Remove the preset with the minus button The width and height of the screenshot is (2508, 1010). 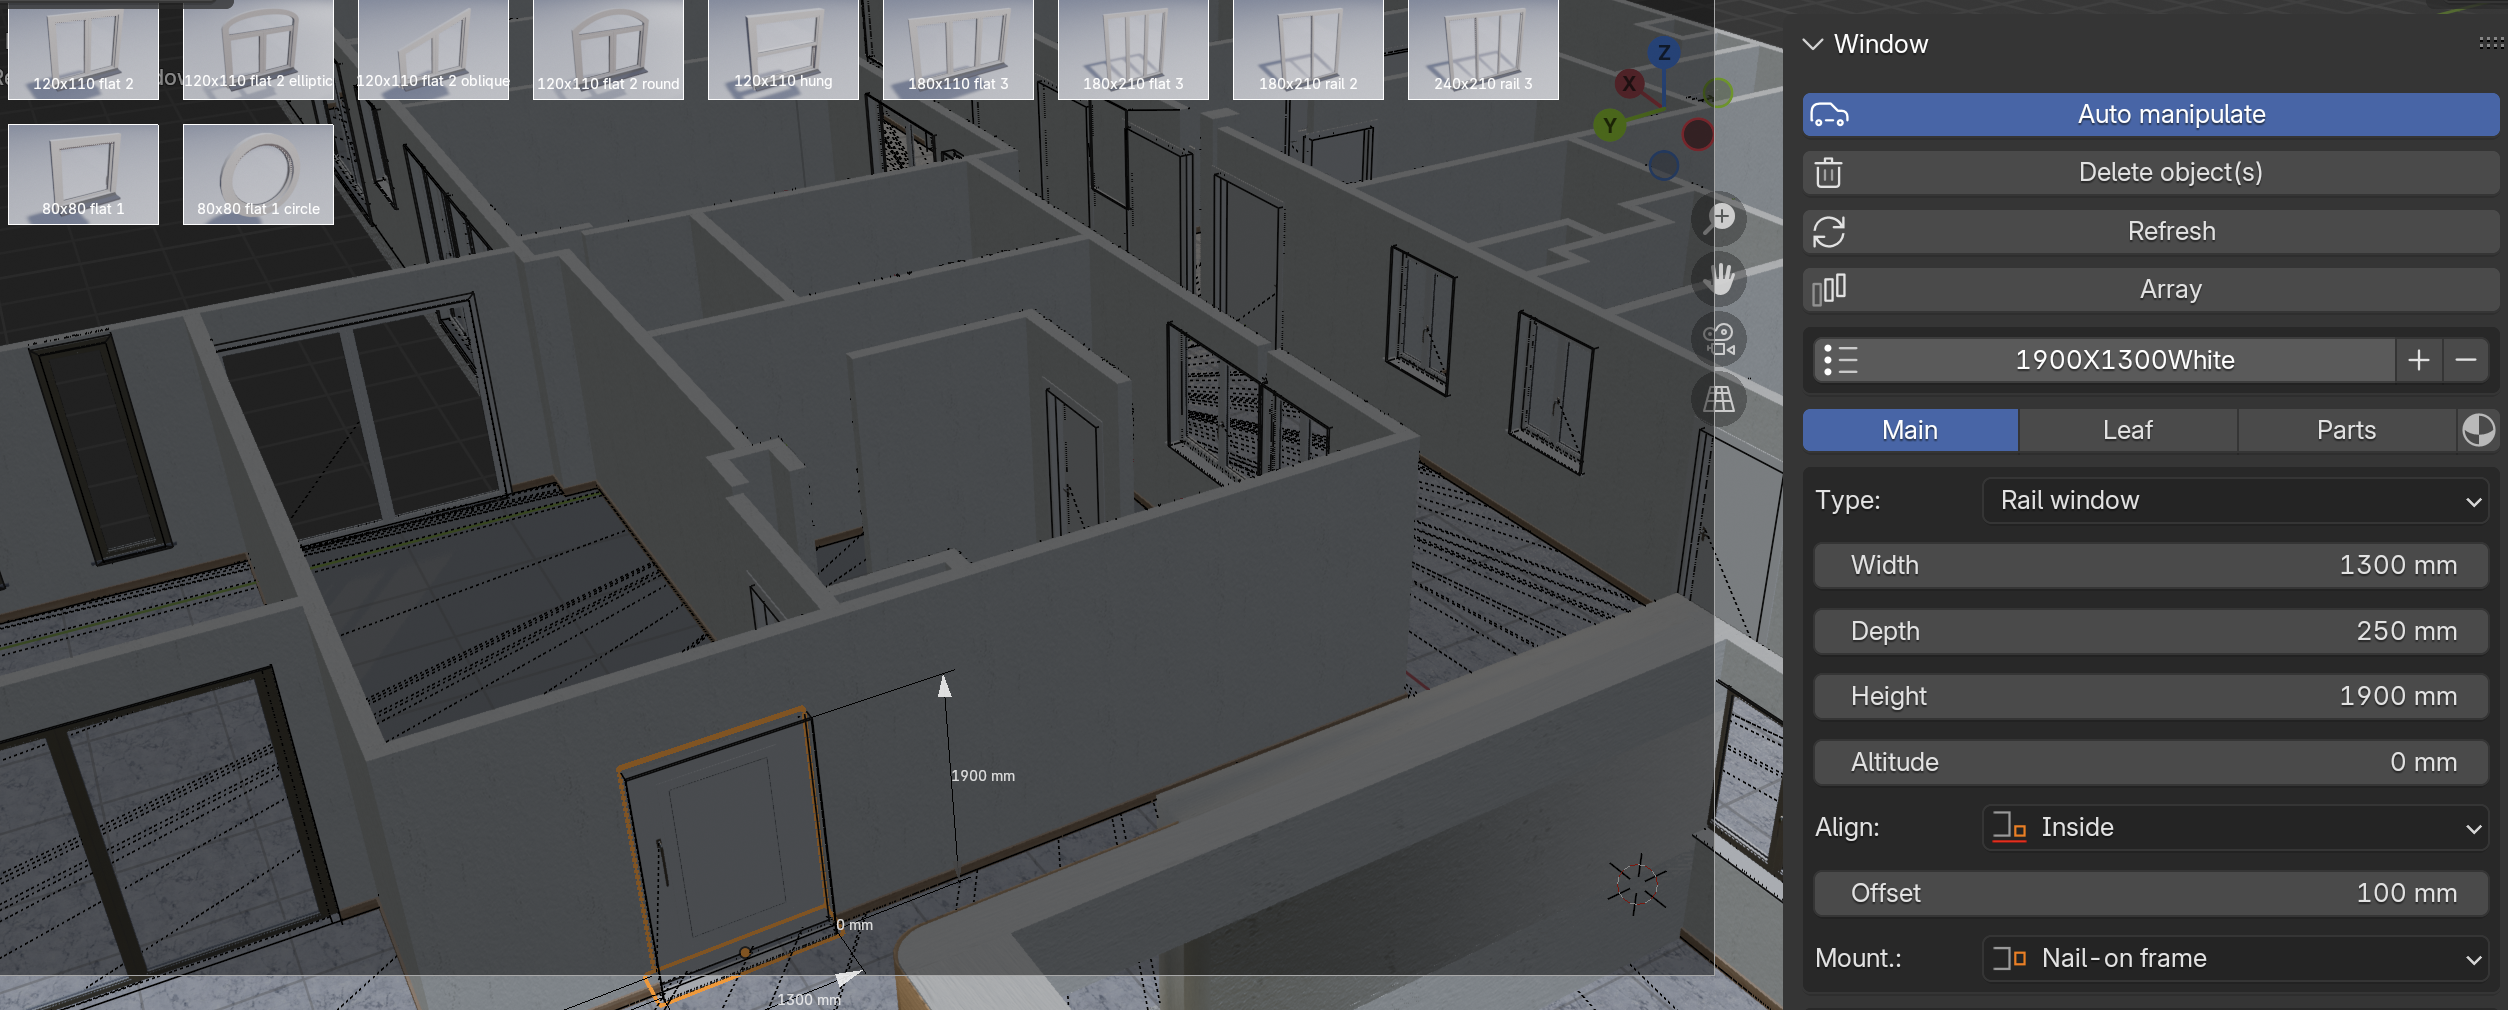(2465, 360)
